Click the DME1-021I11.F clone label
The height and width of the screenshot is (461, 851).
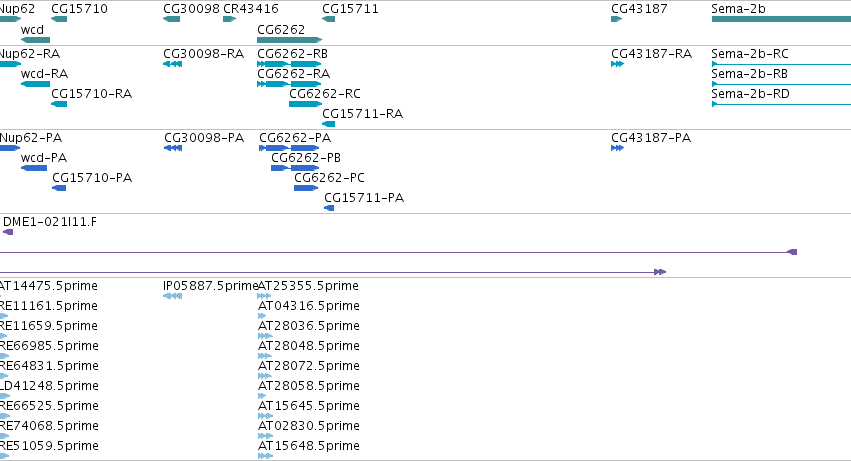[x=50, y=222]
